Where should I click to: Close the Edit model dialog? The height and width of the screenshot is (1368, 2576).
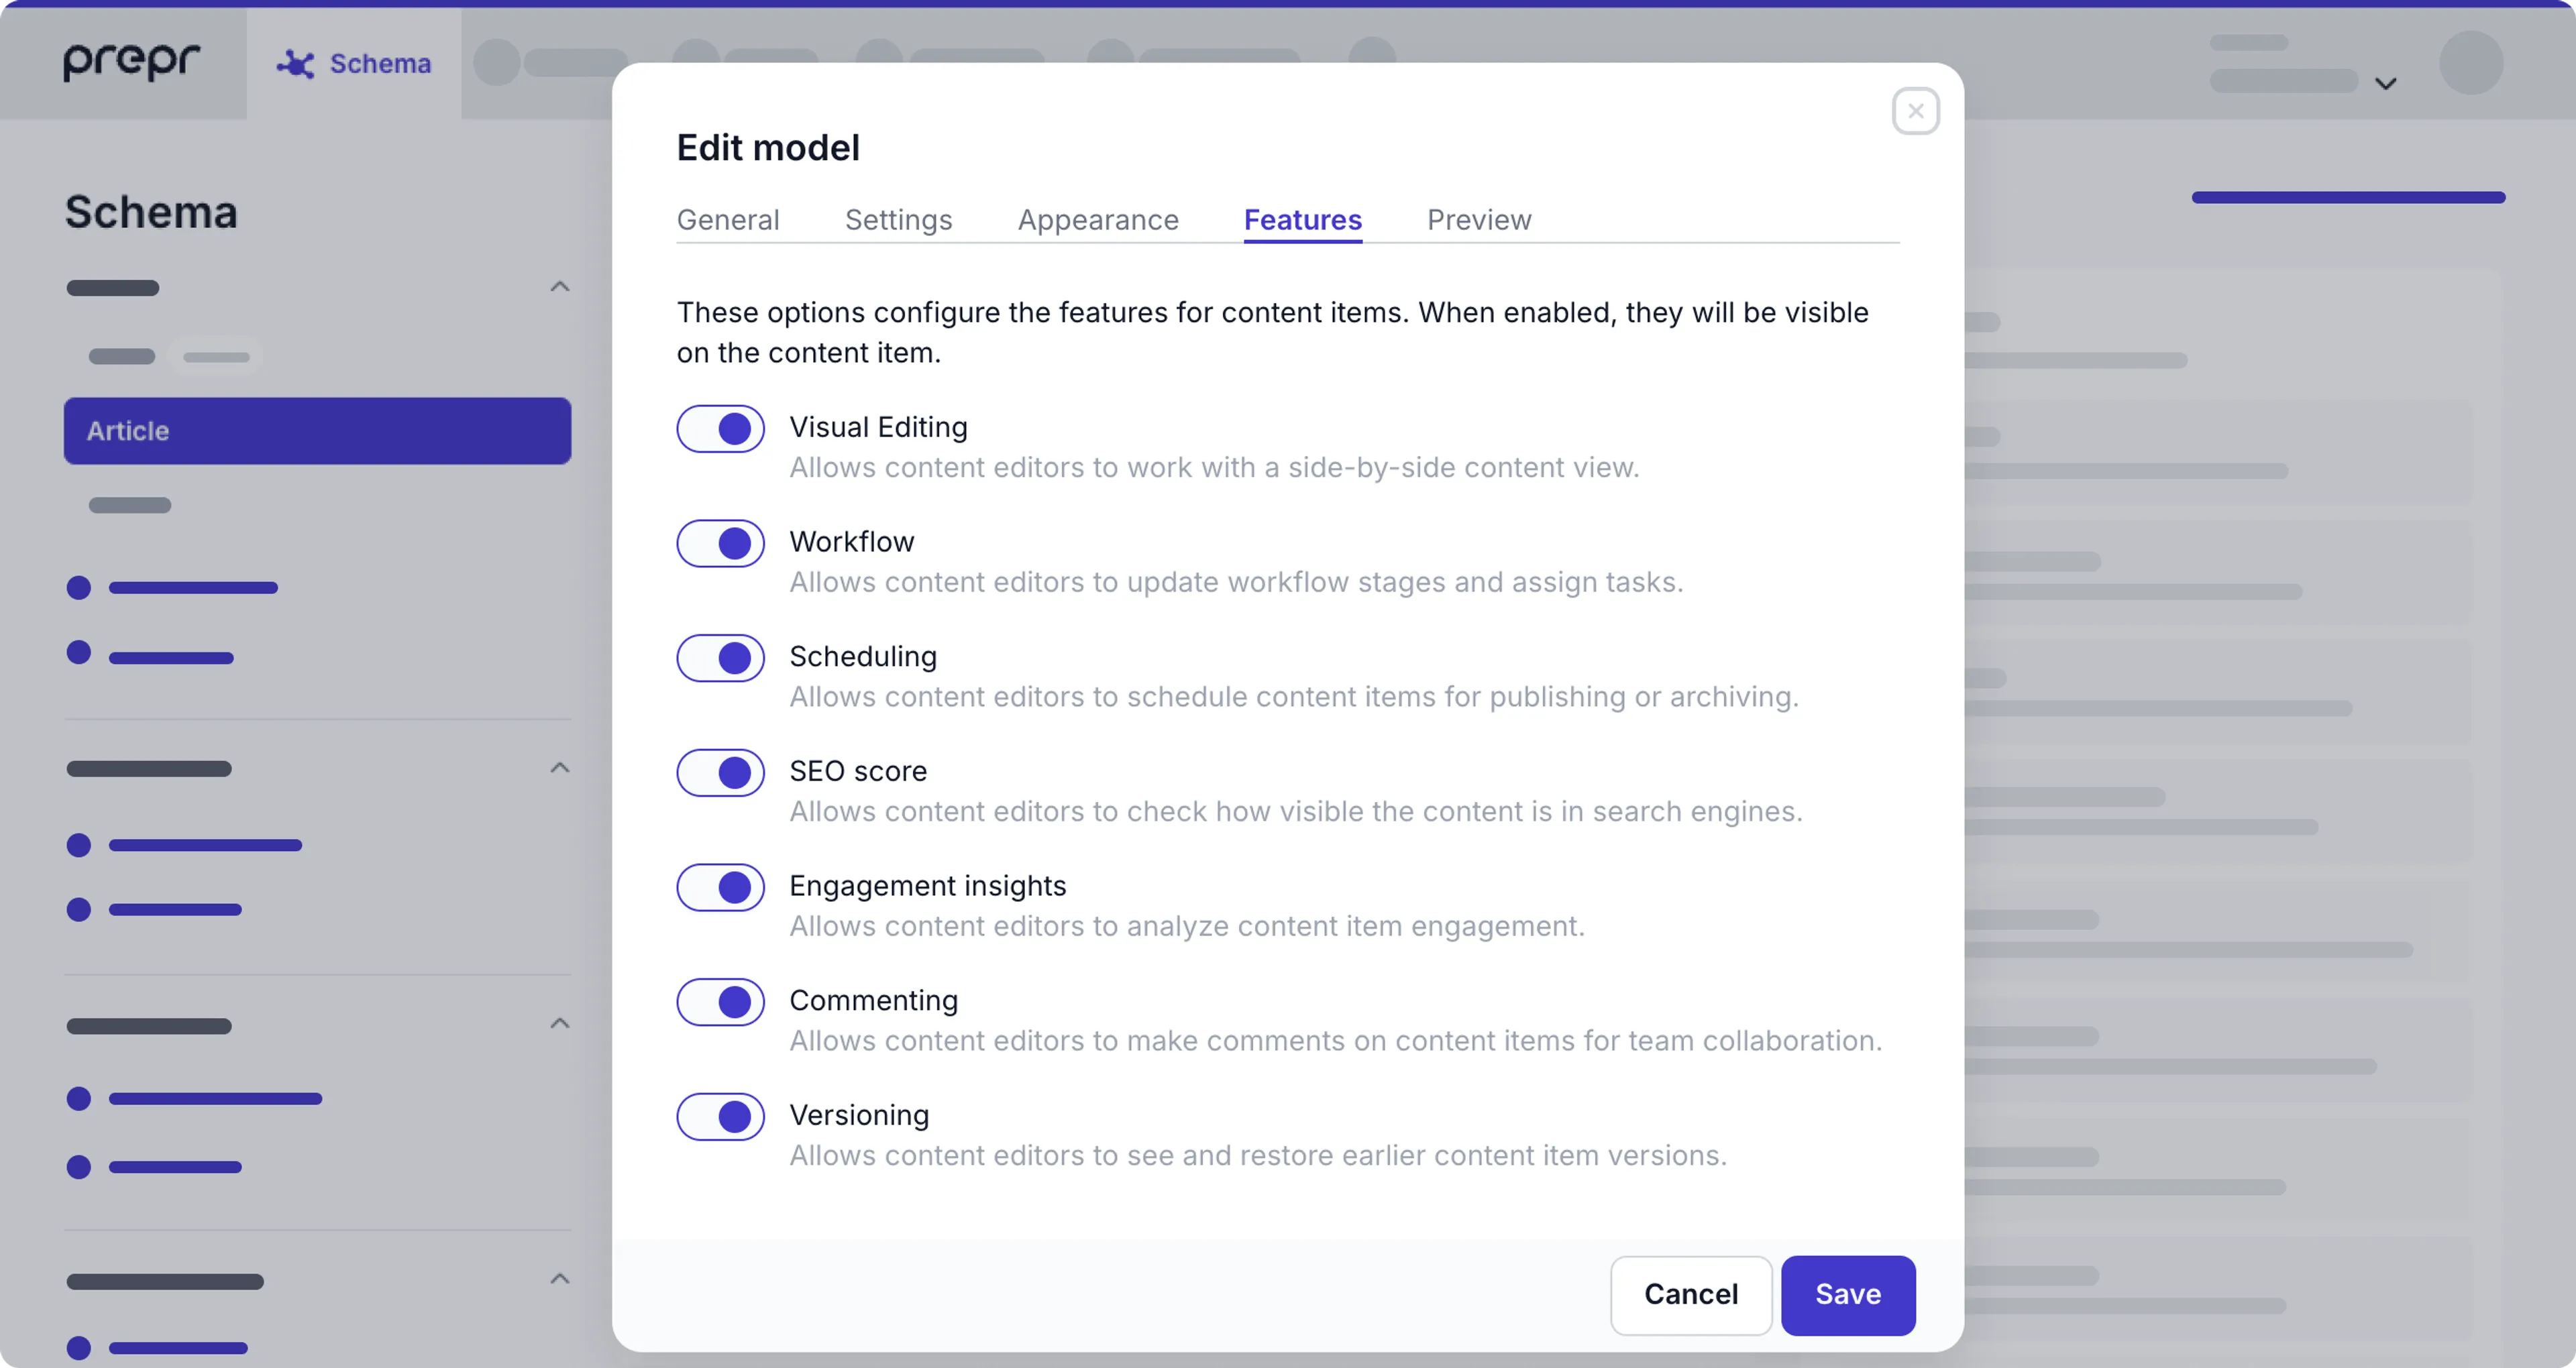click(x=1915, y=110)
